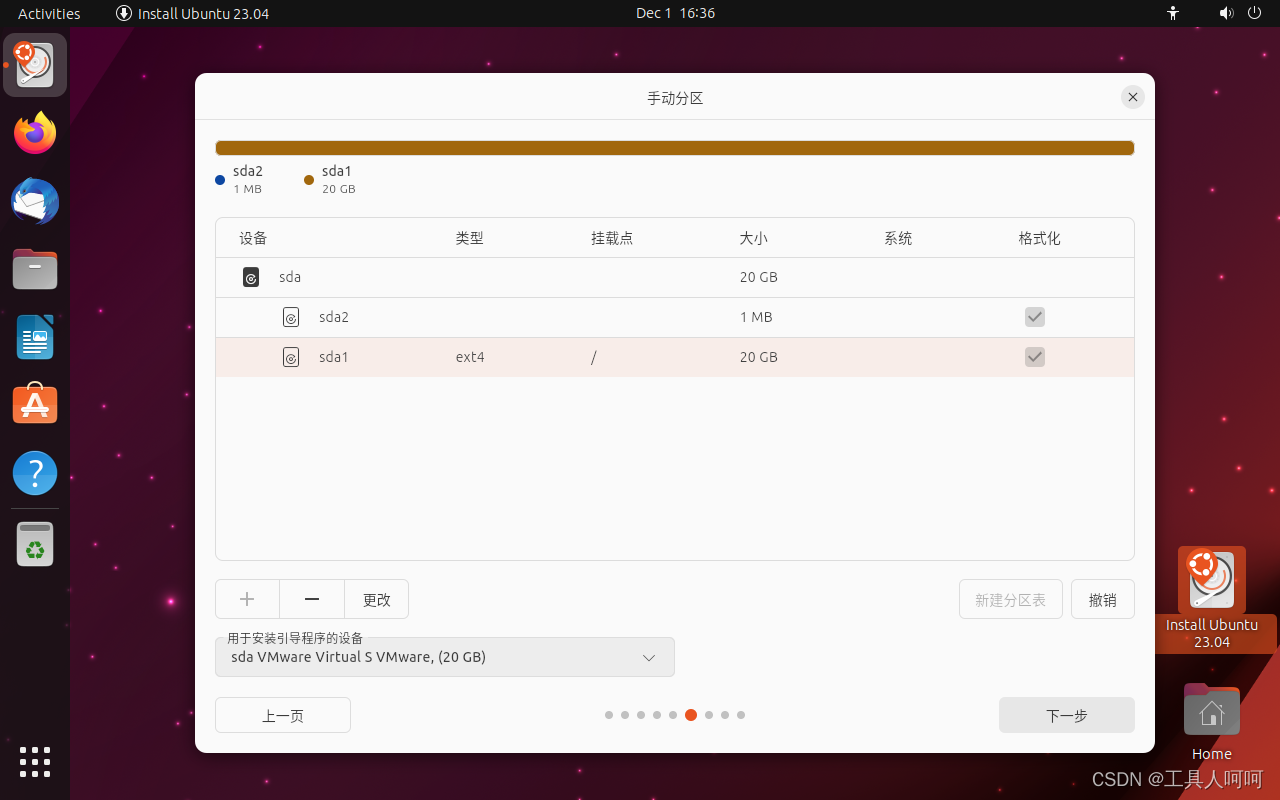The image size is (1280, 800).
Task: Toggle format checkbox for sda1
Action: click(x=1035, y=357)
